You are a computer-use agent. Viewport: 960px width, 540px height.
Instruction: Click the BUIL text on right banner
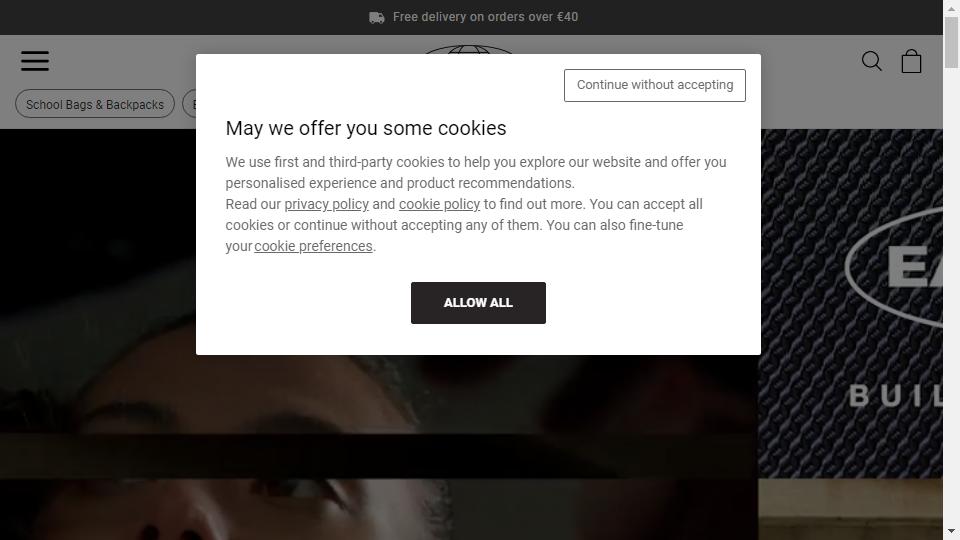pos(896,396)
